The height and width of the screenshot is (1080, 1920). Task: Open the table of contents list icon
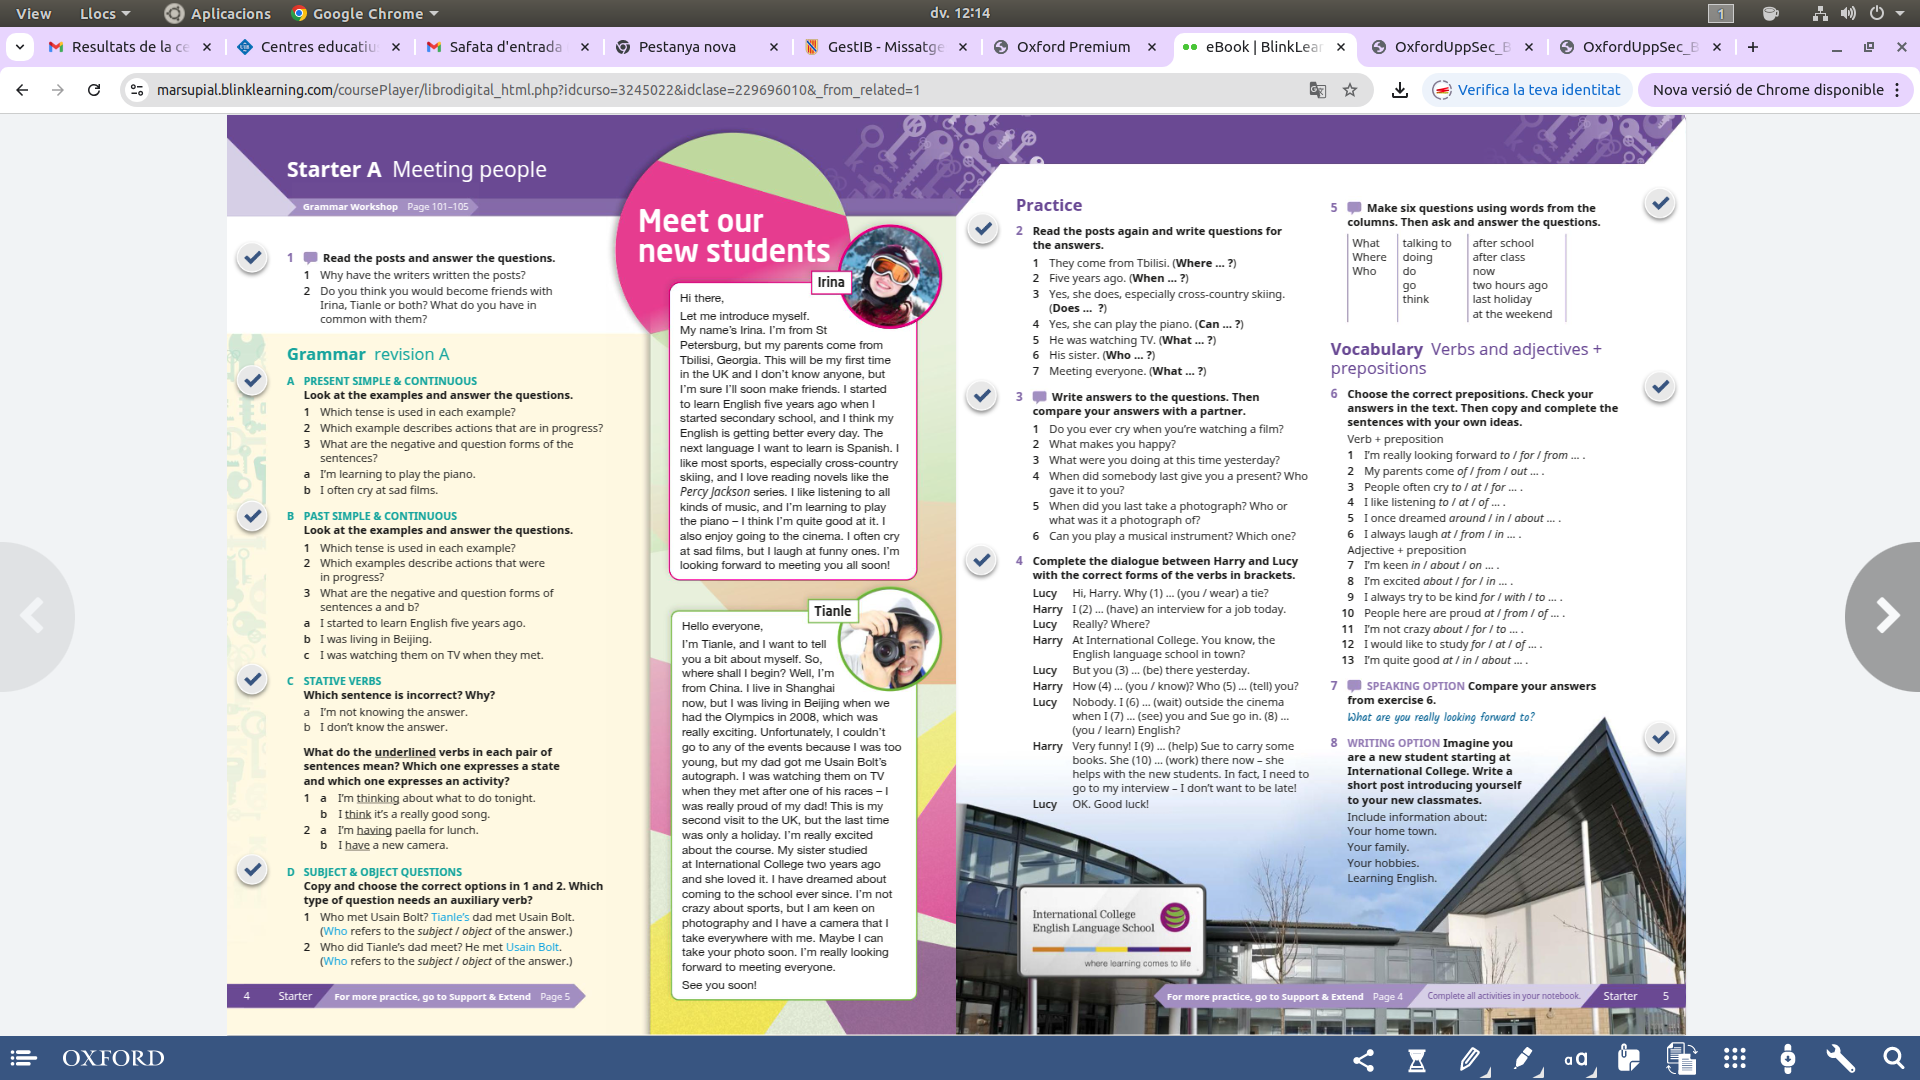(24, 1058)
